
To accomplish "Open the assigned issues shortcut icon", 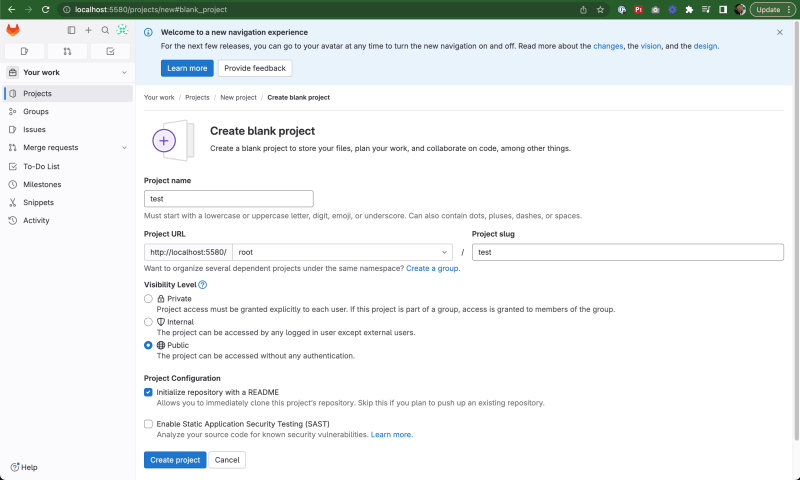I will (24, 51).
